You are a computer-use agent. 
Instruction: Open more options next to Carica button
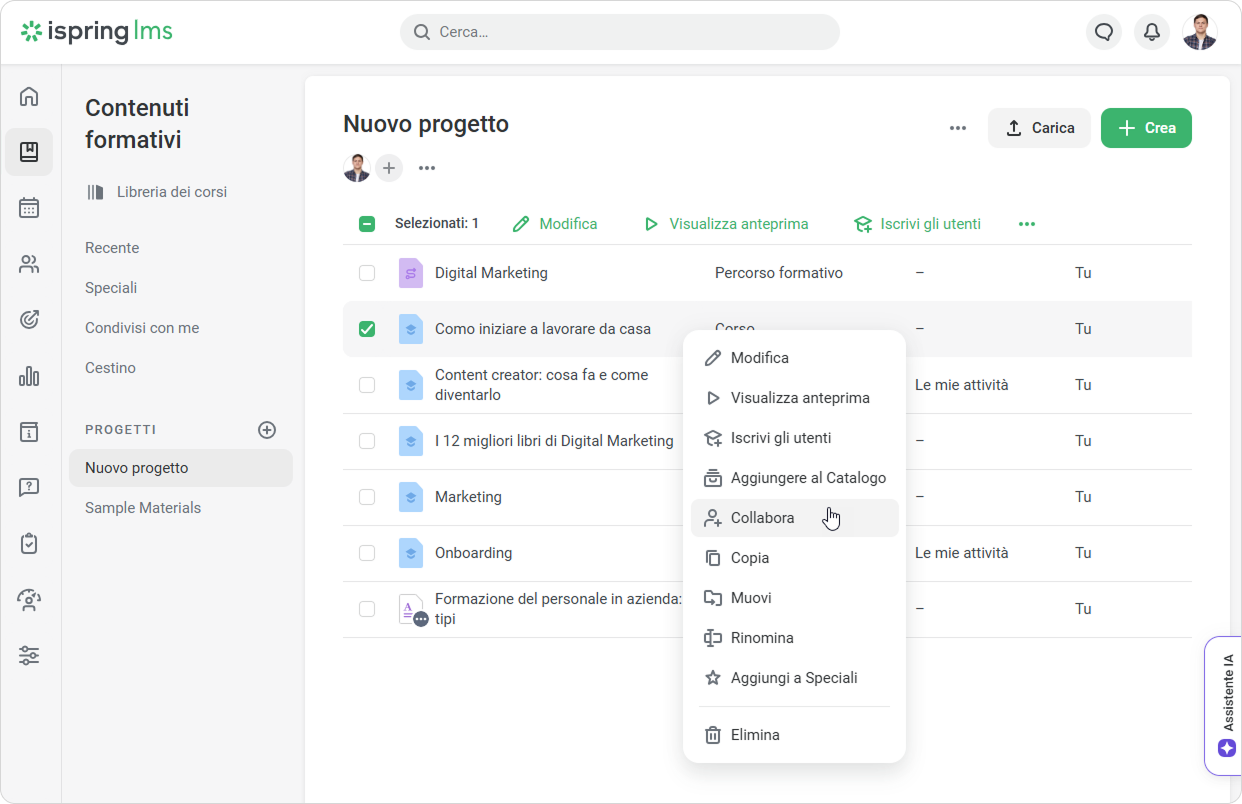click(x=958, y=128)
